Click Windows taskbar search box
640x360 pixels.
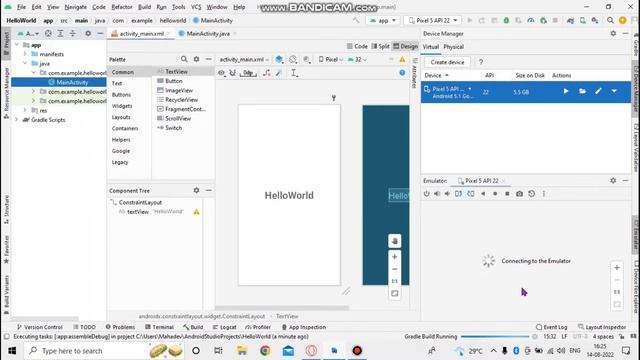coord(105,351)
